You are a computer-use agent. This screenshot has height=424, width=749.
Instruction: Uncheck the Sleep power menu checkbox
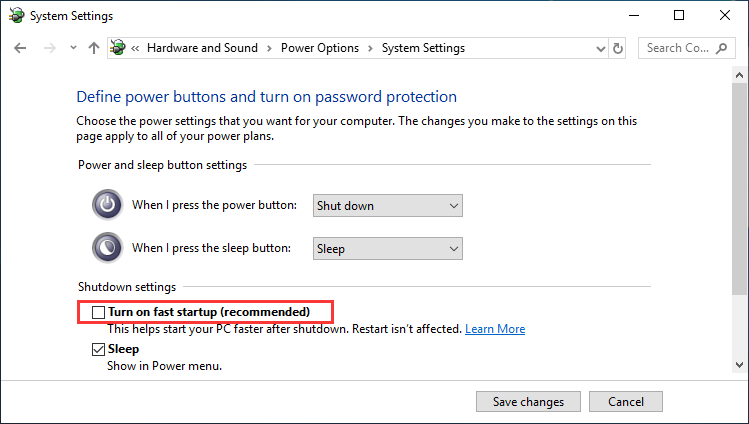[98, 350]
